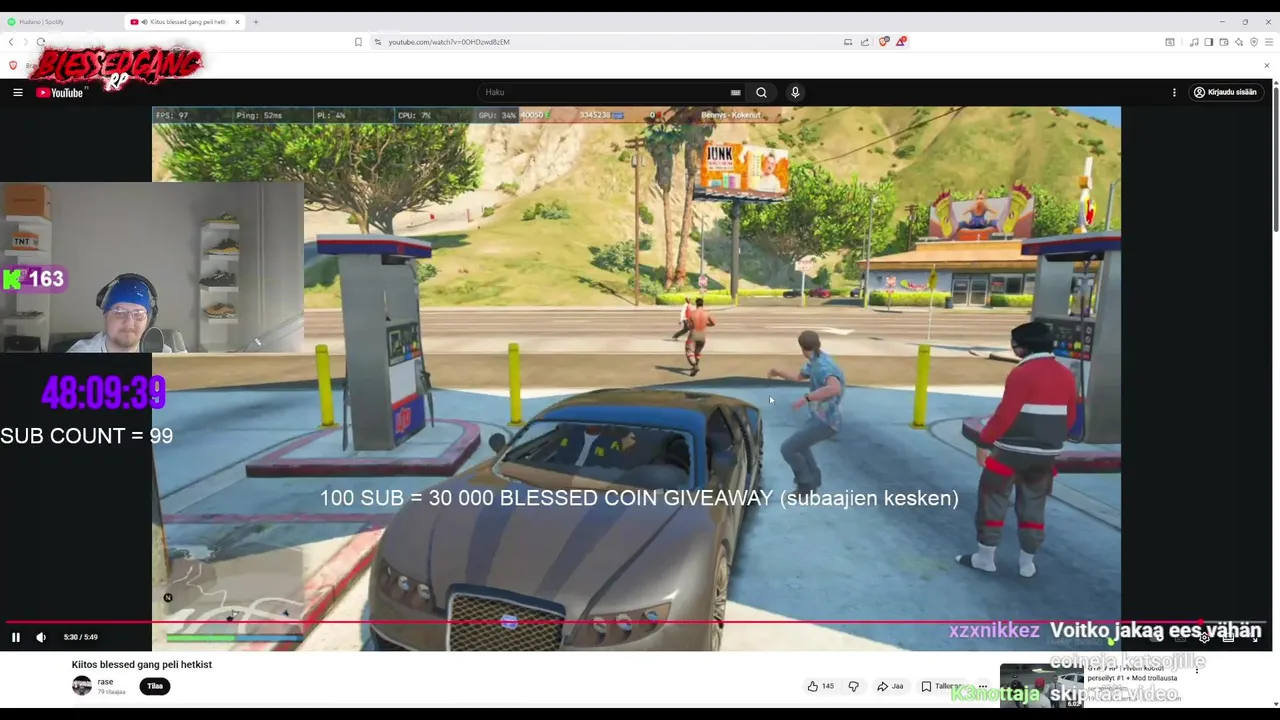Reload the page
Screen dimensions: 1280x720
click(41, 42)
